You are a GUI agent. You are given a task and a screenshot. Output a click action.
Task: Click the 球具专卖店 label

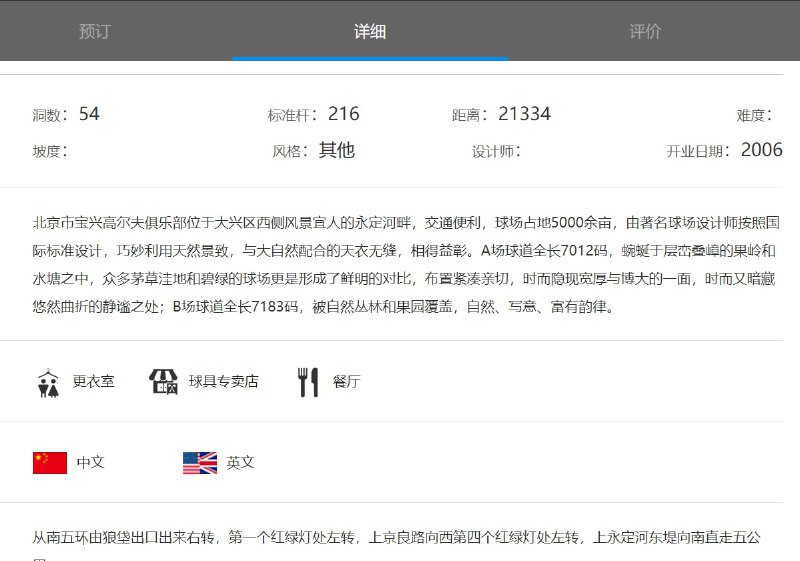(x=223, y=381)
